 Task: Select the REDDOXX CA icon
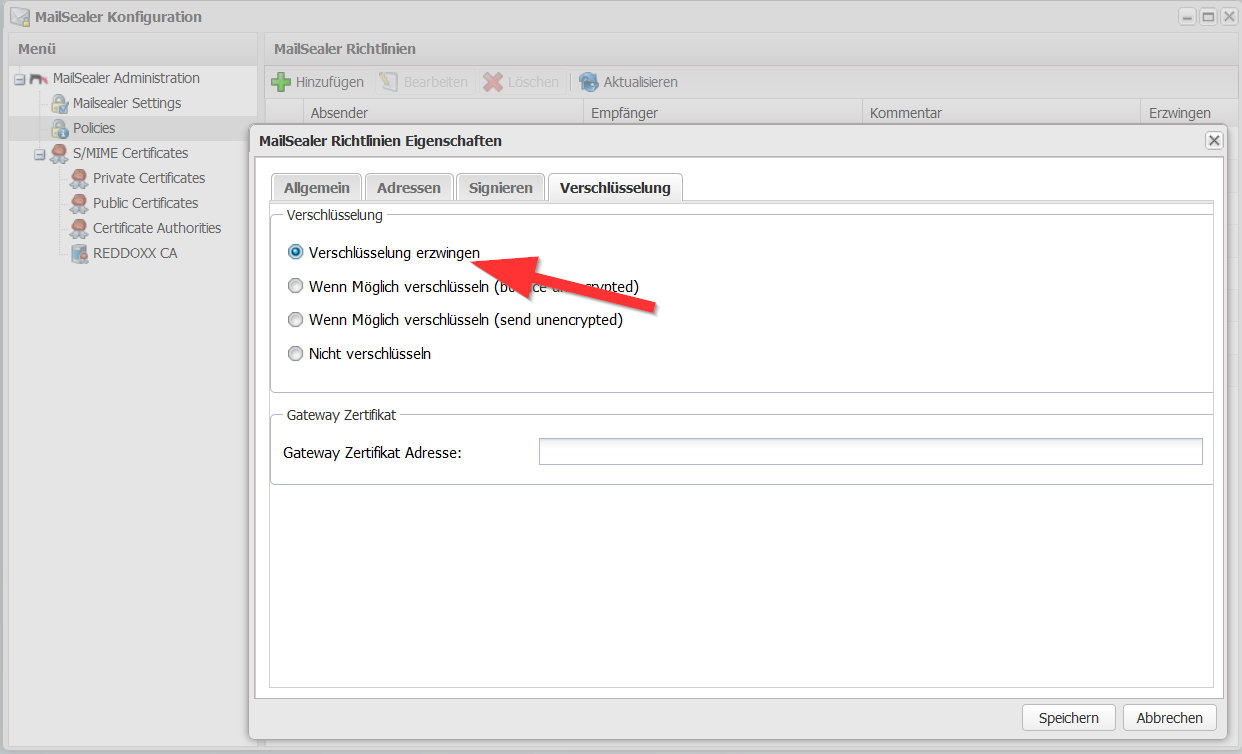tap(80, 253)
